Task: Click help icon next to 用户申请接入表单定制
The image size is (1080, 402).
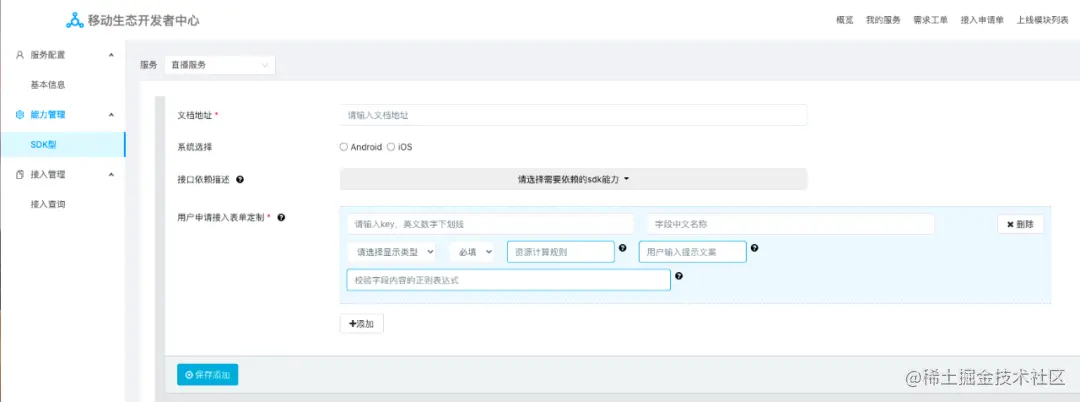Action: tap(281, 217)
